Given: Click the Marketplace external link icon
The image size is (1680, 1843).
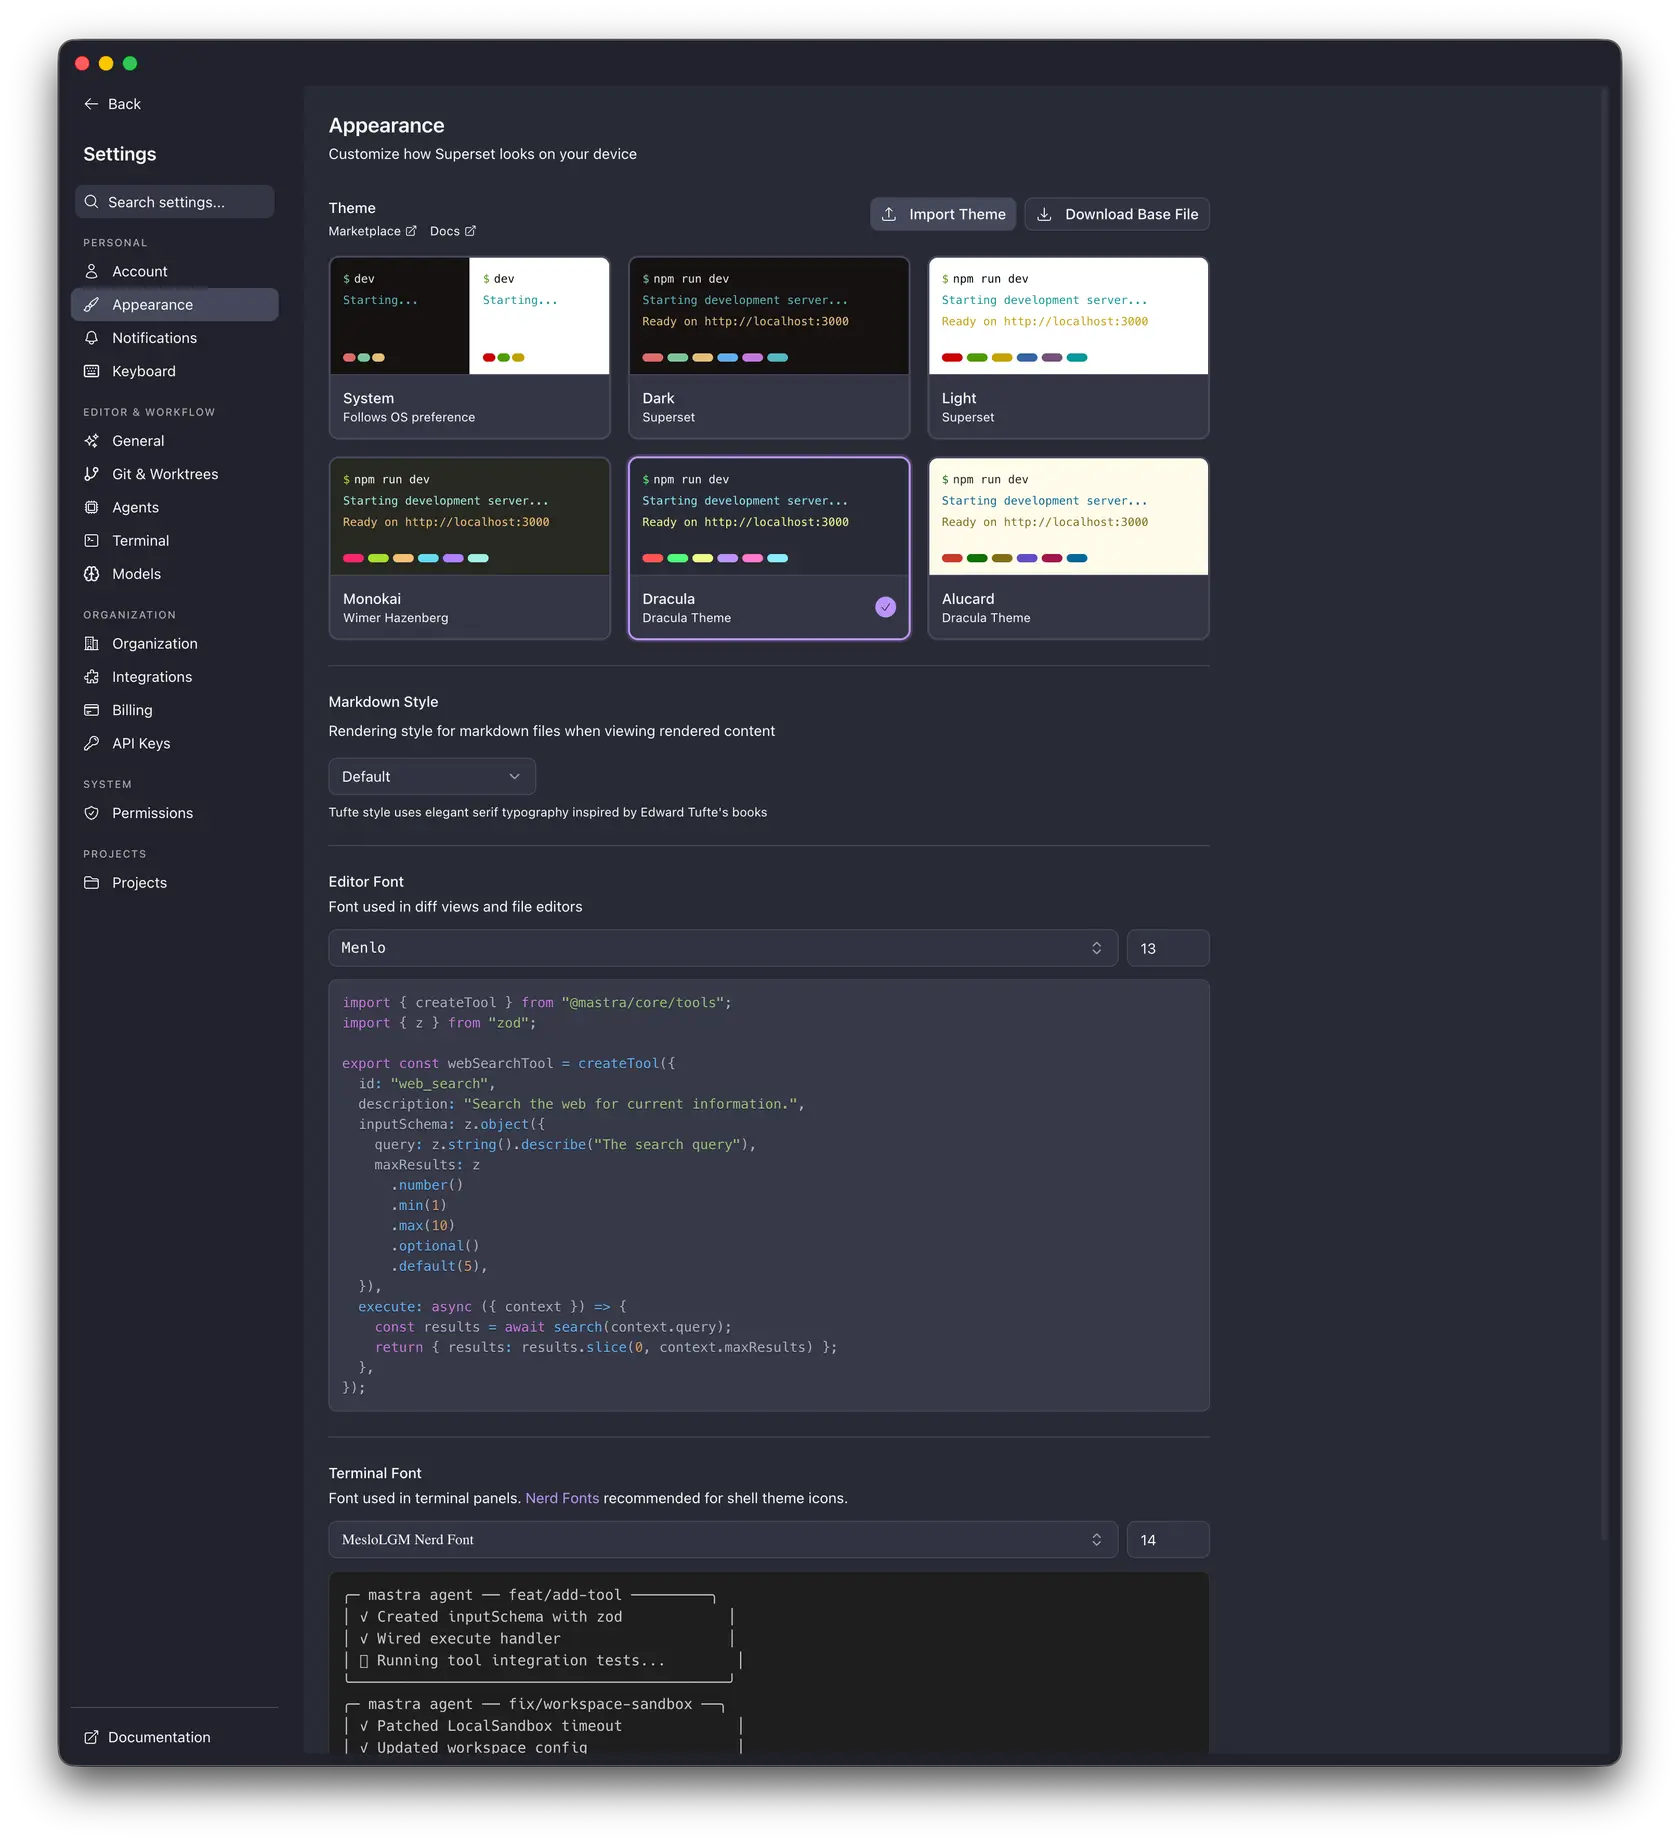Looking at the screenshot, I should pos(411,231).
